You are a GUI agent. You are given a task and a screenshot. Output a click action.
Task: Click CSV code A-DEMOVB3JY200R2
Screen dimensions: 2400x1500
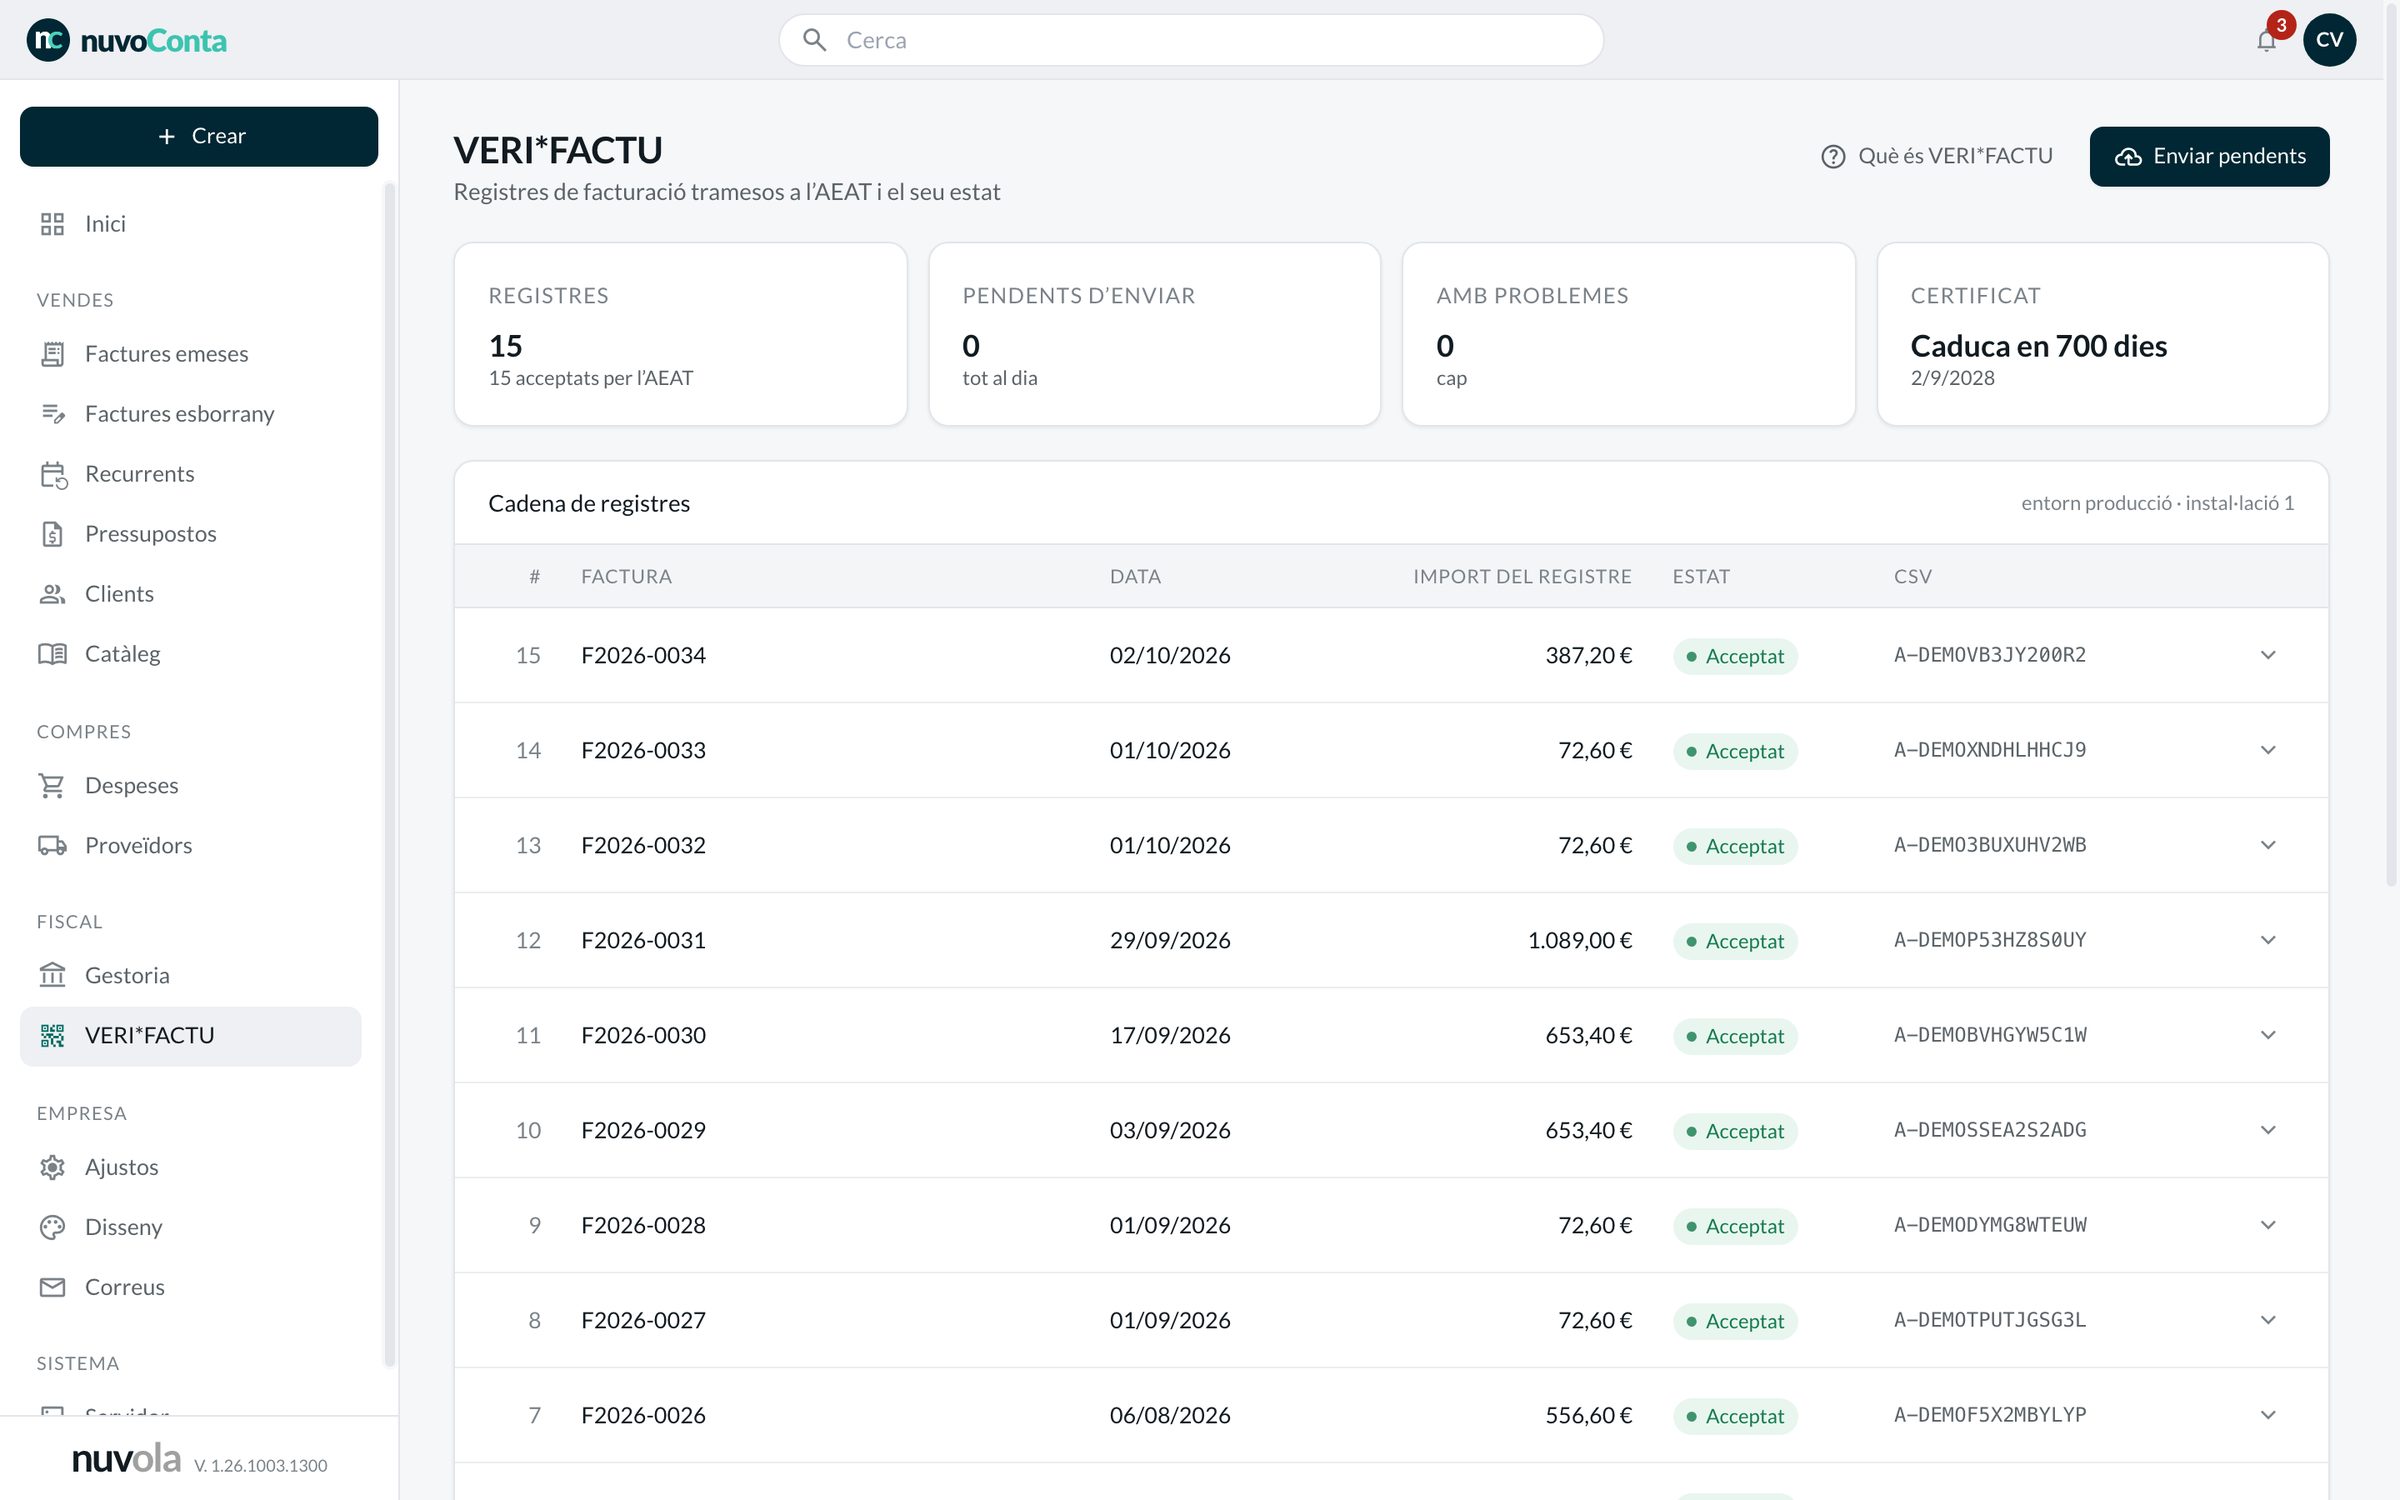[x=1989, y=655]
